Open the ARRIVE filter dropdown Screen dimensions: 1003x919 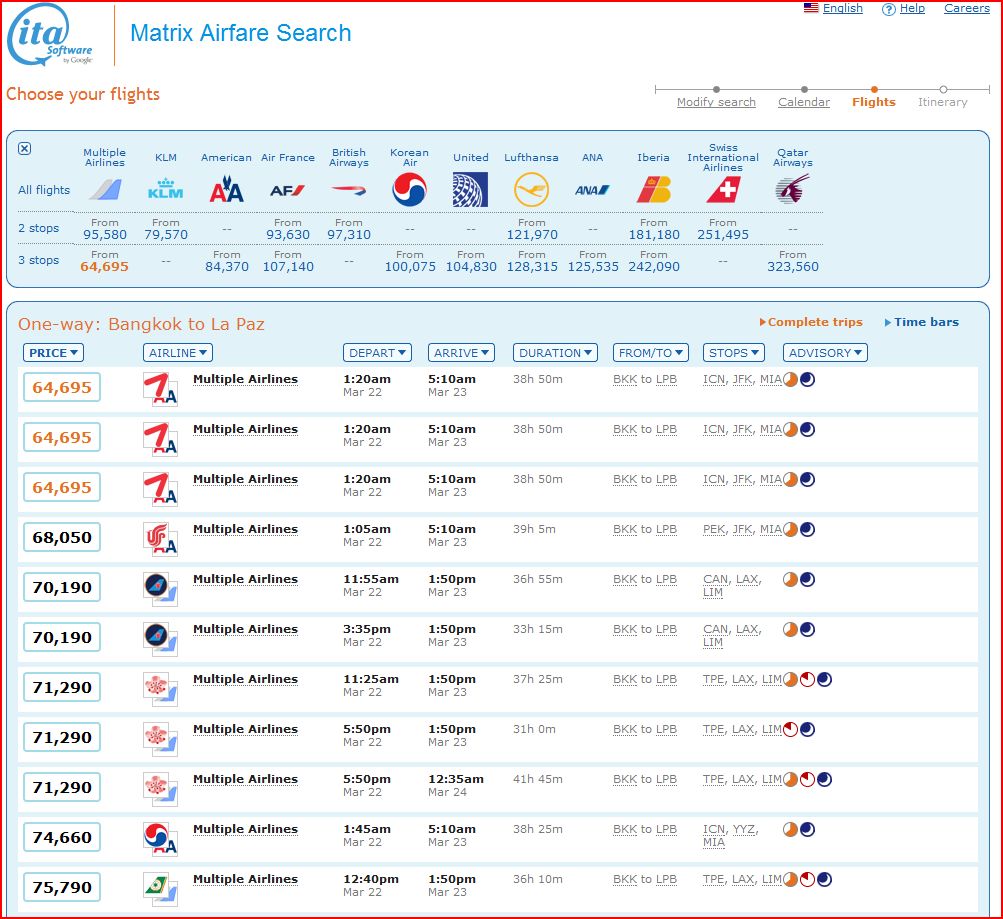coord(461,352)
